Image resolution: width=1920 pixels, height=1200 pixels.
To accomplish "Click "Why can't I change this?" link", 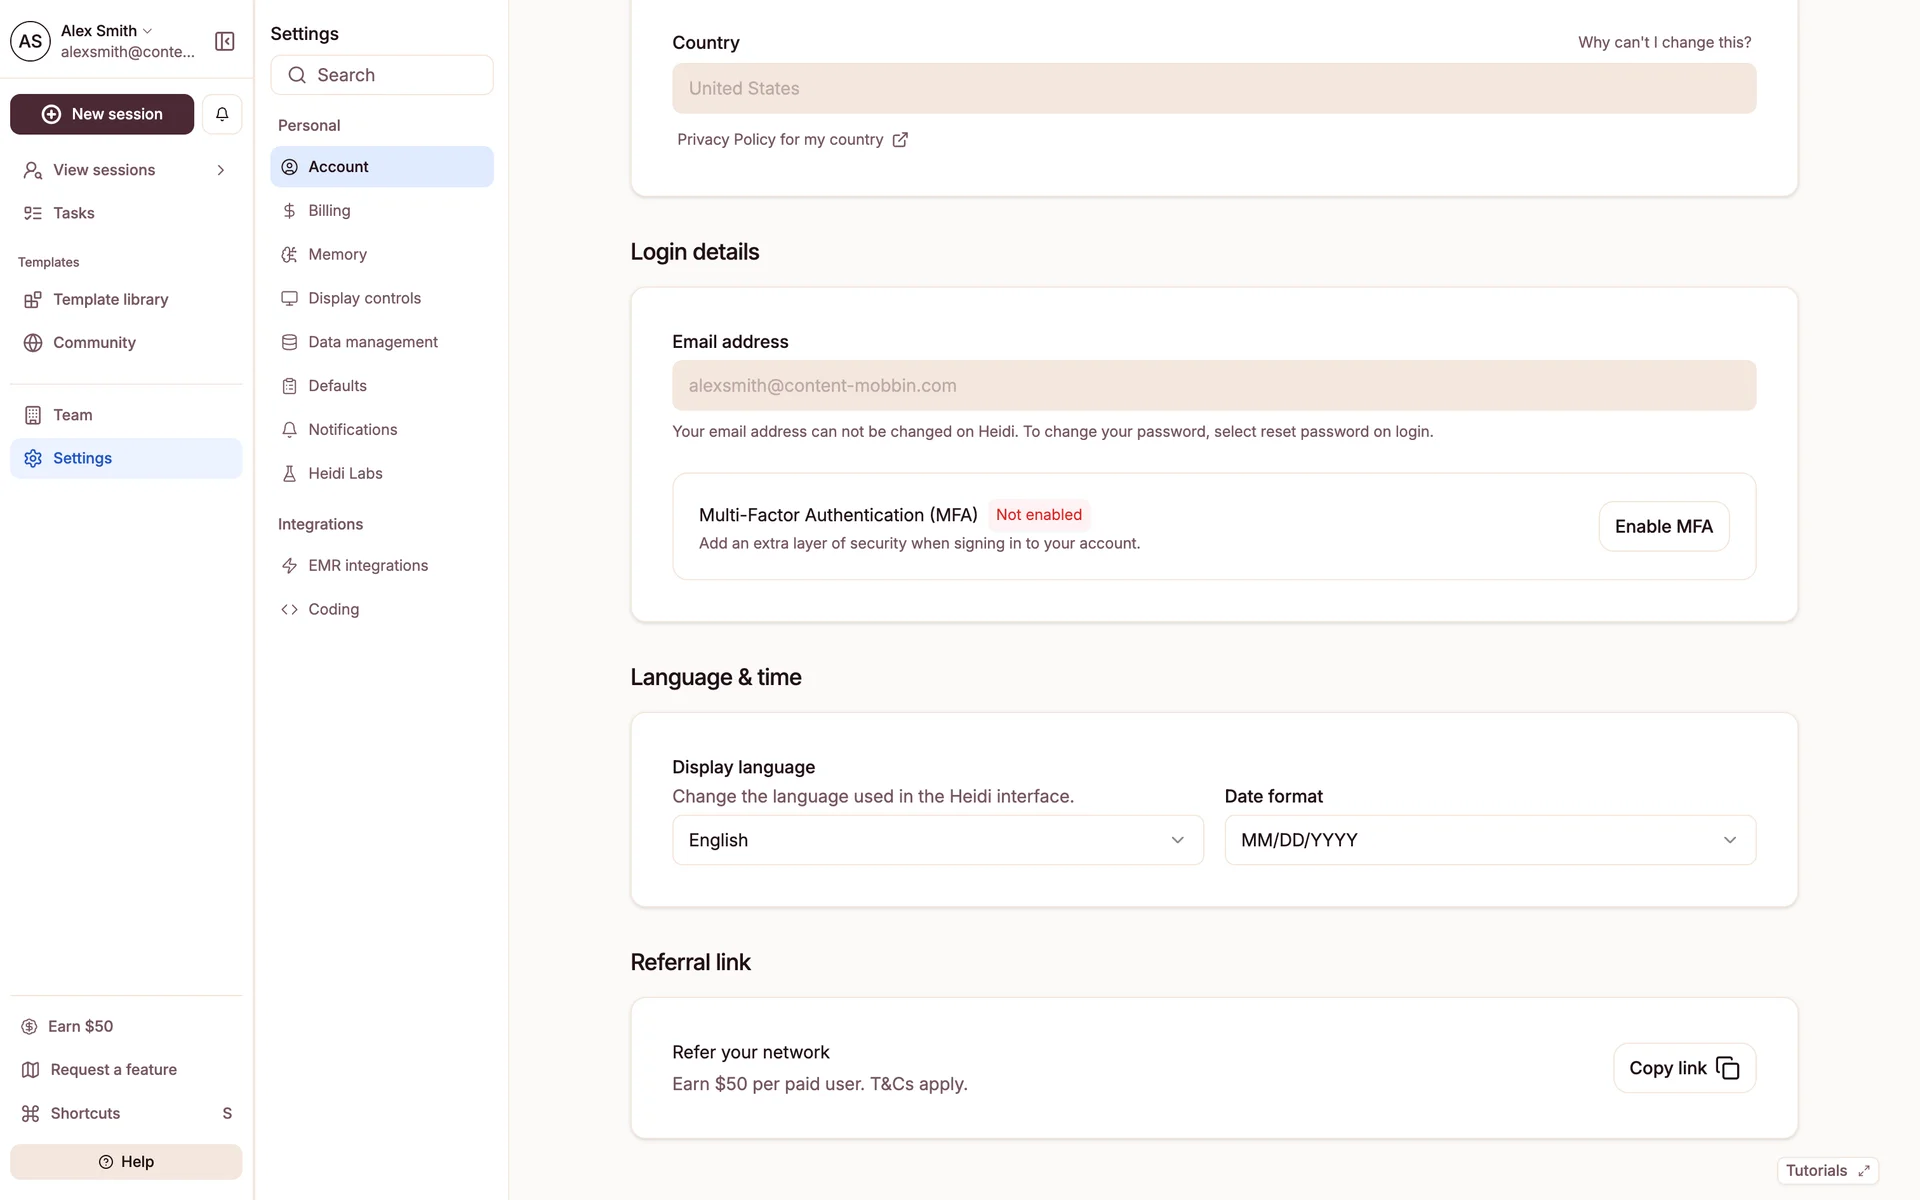I will click(x=1664, y=43).
